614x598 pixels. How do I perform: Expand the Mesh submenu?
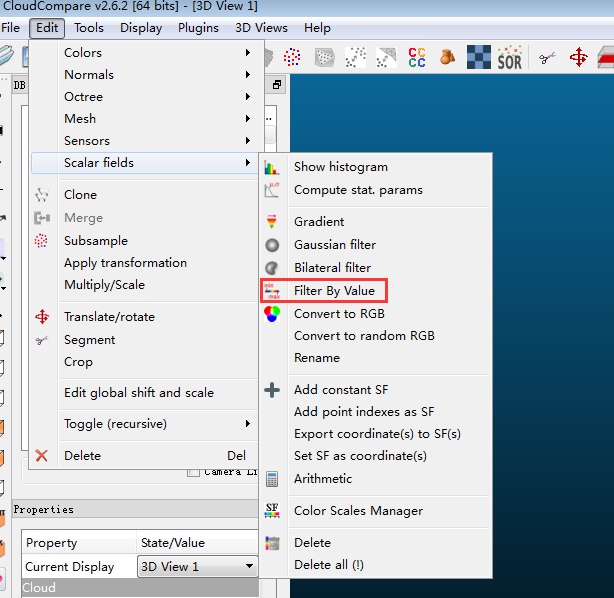point(144,118)
